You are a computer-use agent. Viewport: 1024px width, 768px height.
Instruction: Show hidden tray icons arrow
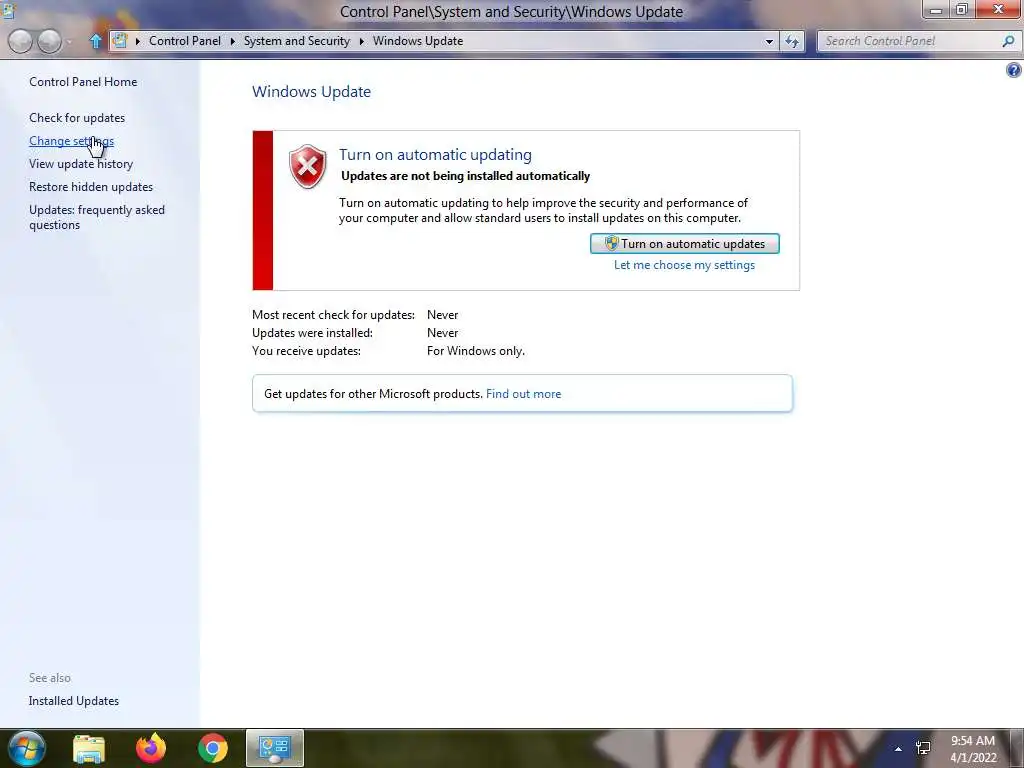(898, 749)
